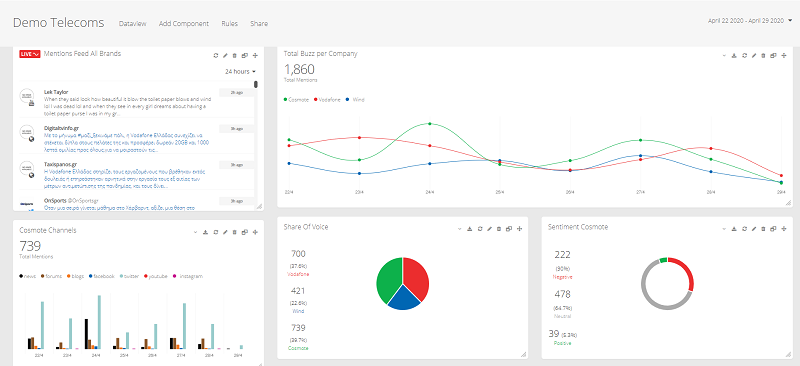Download Sentiment Cosmote data

[x=734, y=229]
